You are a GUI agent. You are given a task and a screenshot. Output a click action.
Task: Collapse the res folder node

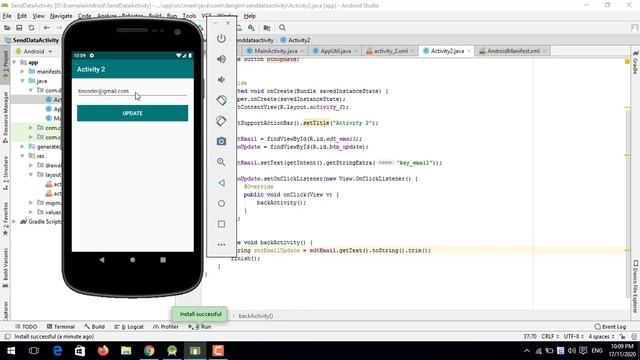coord(22,156)
